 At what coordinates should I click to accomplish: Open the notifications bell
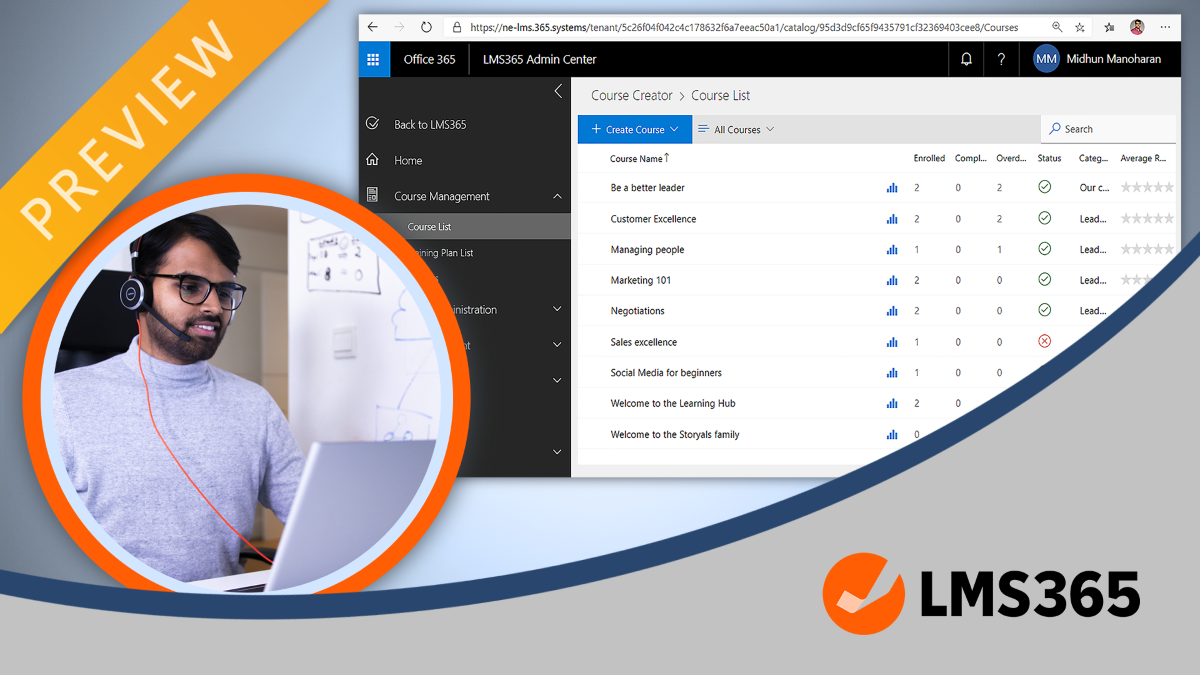(965, 59)
